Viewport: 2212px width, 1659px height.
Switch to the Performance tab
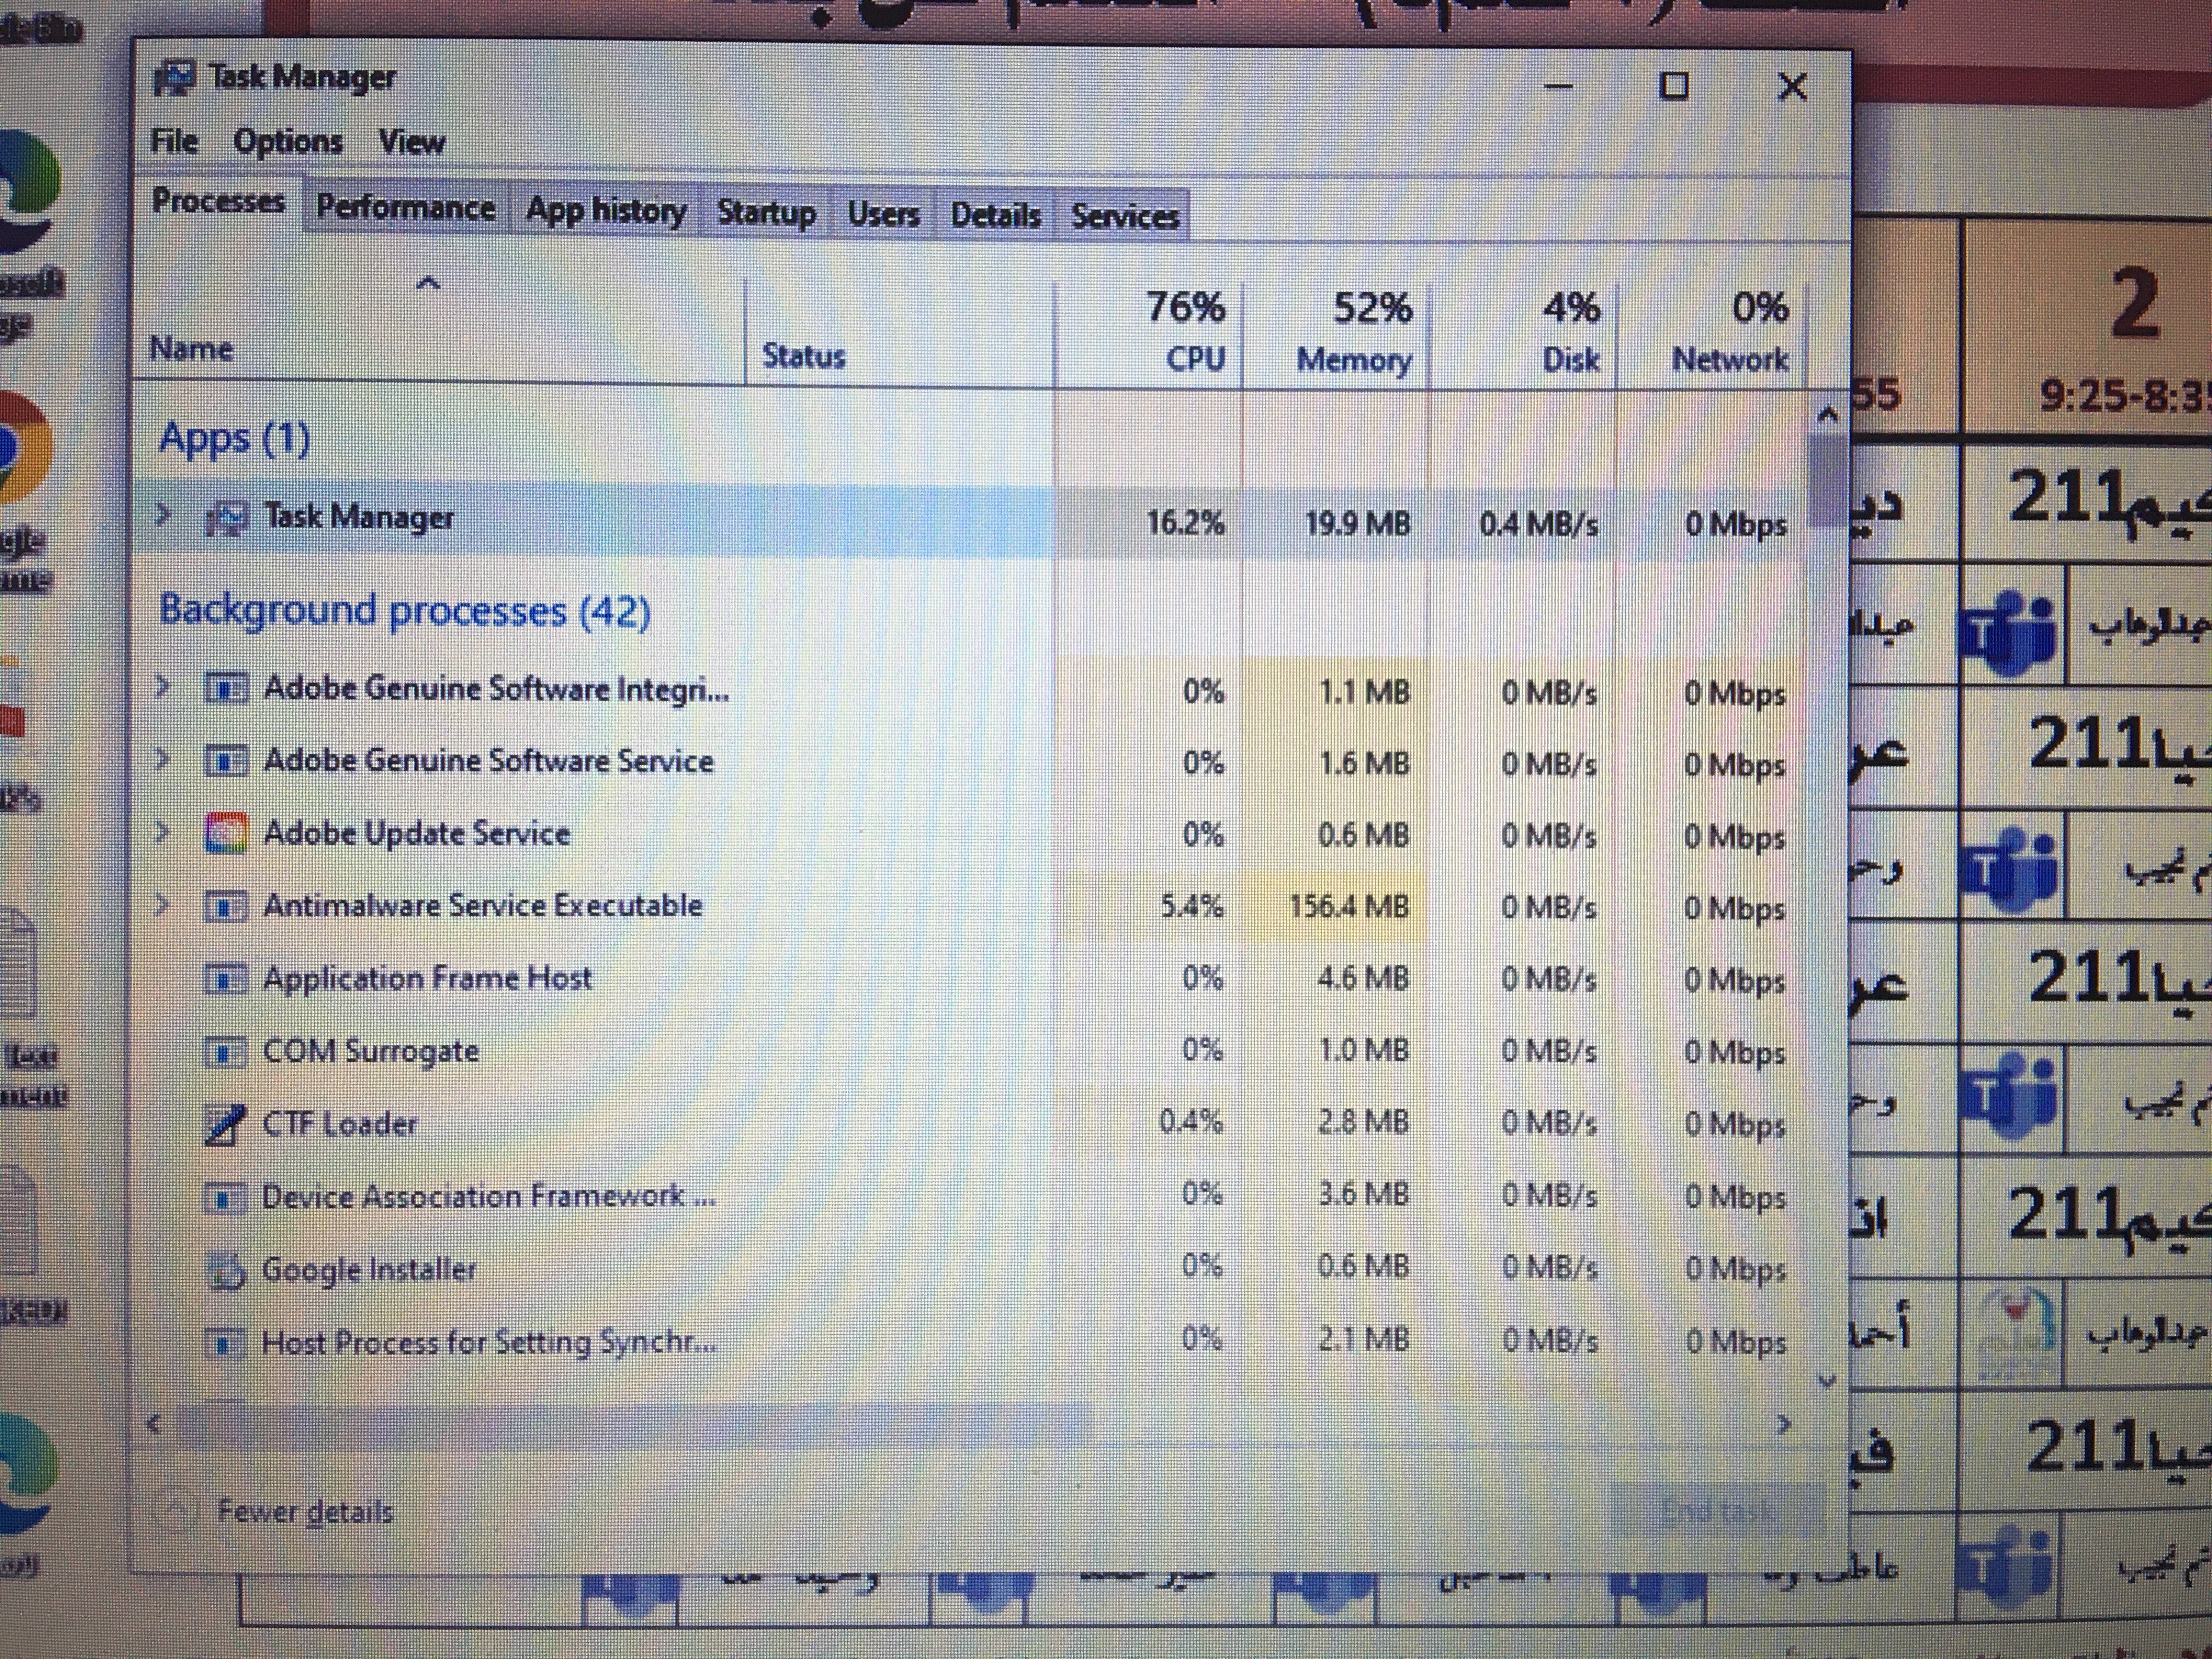tap(405, 208)
